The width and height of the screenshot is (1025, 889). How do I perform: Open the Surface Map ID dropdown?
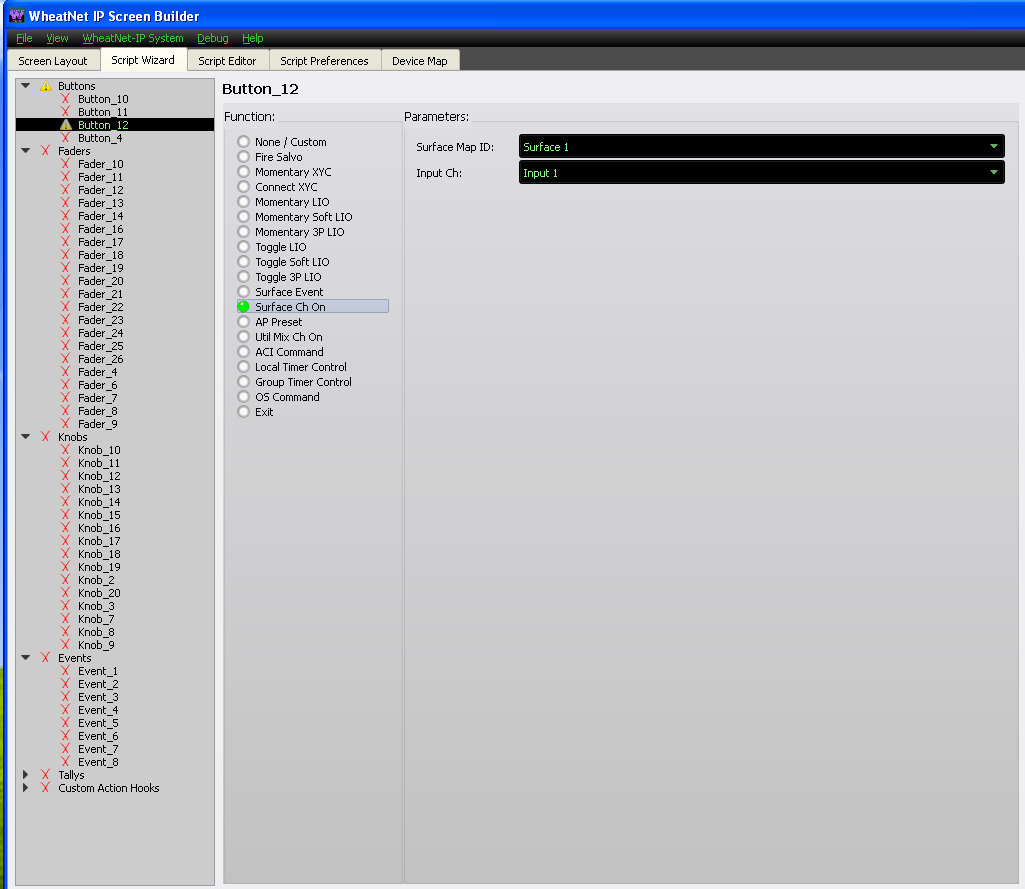tap(993, 146)
